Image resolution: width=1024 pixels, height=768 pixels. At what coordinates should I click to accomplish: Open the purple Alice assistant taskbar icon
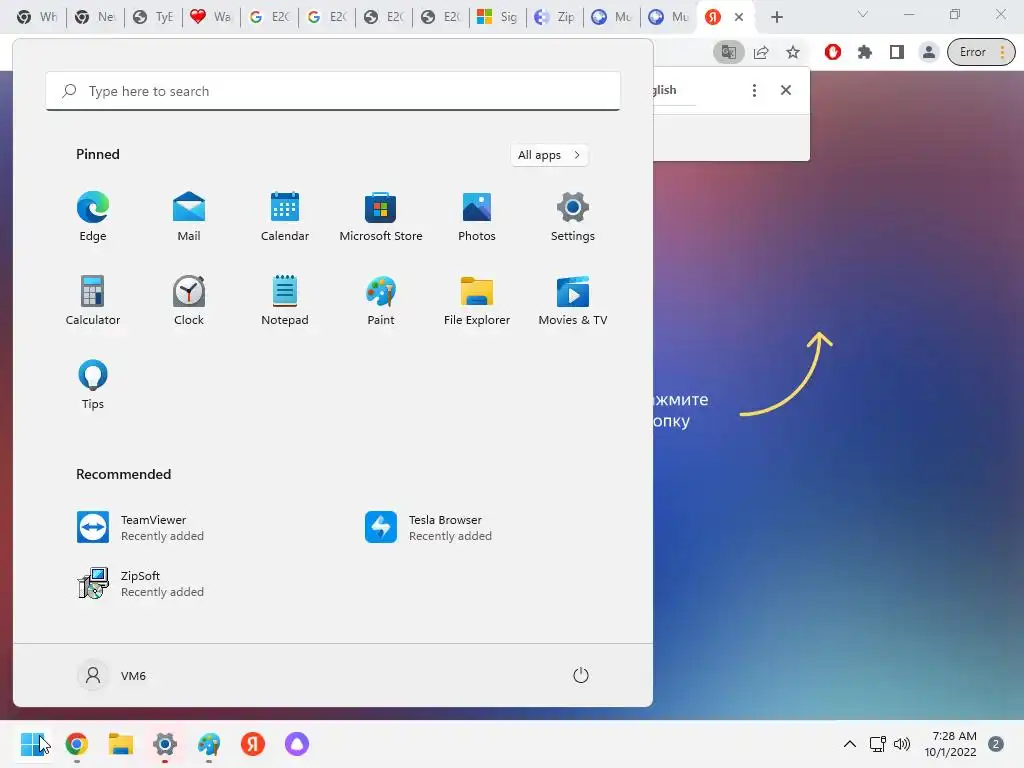click(x=296, y=744)
